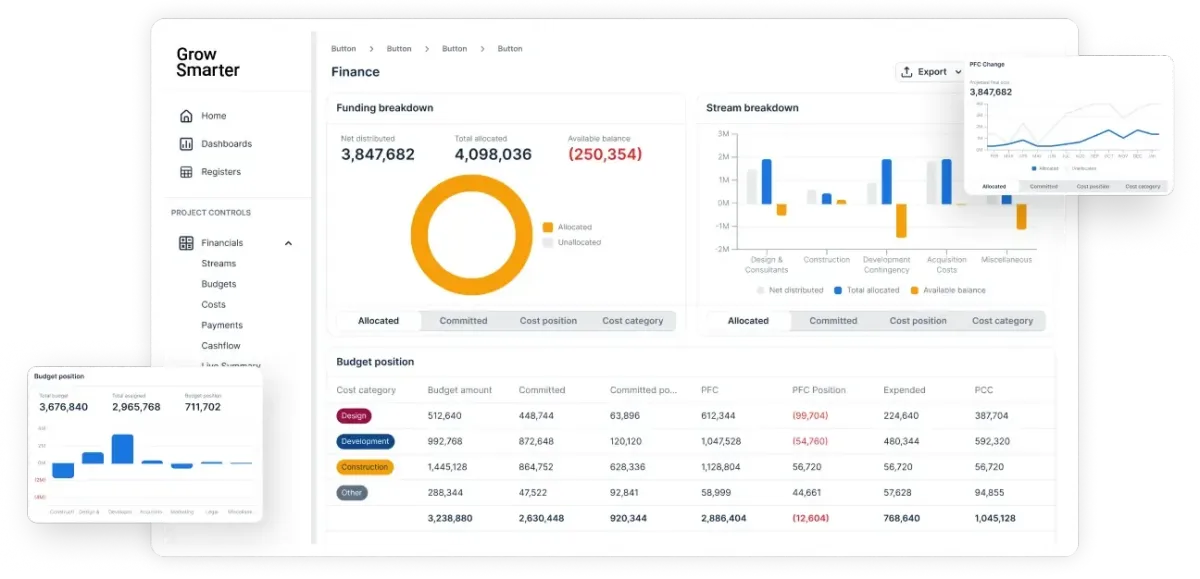This screenshot has height=579, width=1200.
Task: Click the Grow Smarter logo
Action: point(208,62)
